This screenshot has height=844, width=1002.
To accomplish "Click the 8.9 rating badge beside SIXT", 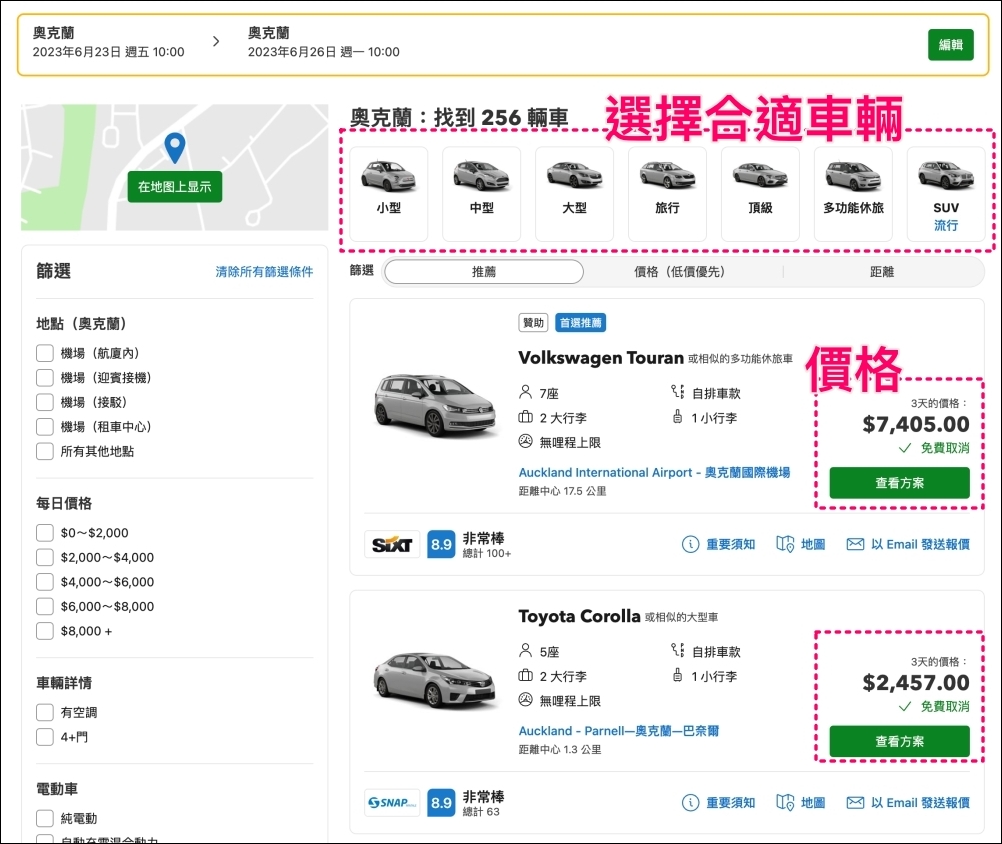I will [x=441, y=544].
